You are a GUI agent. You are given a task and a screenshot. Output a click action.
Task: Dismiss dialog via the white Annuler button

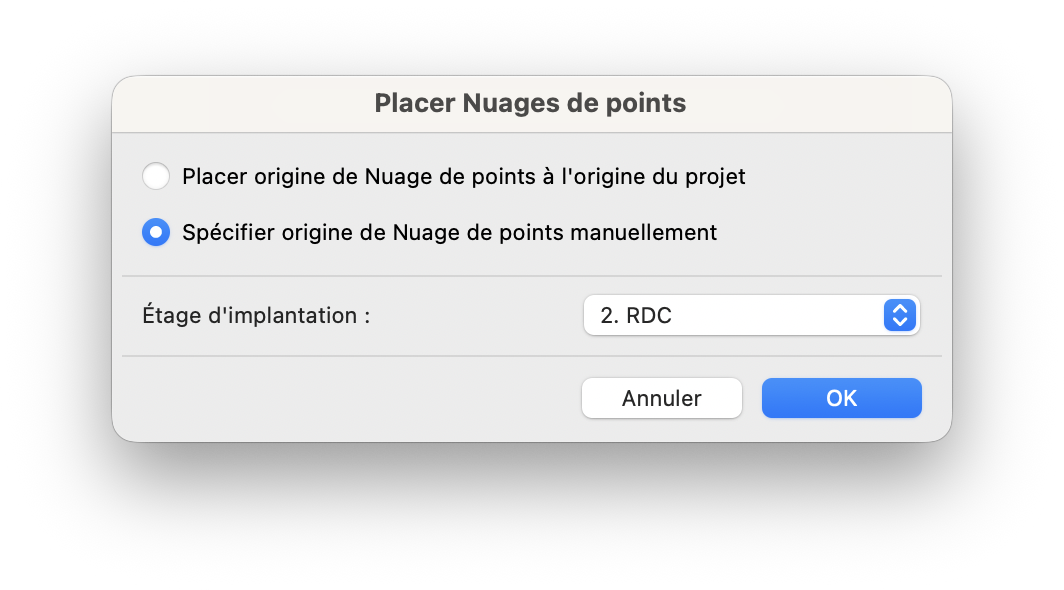[x=662, y=398]
